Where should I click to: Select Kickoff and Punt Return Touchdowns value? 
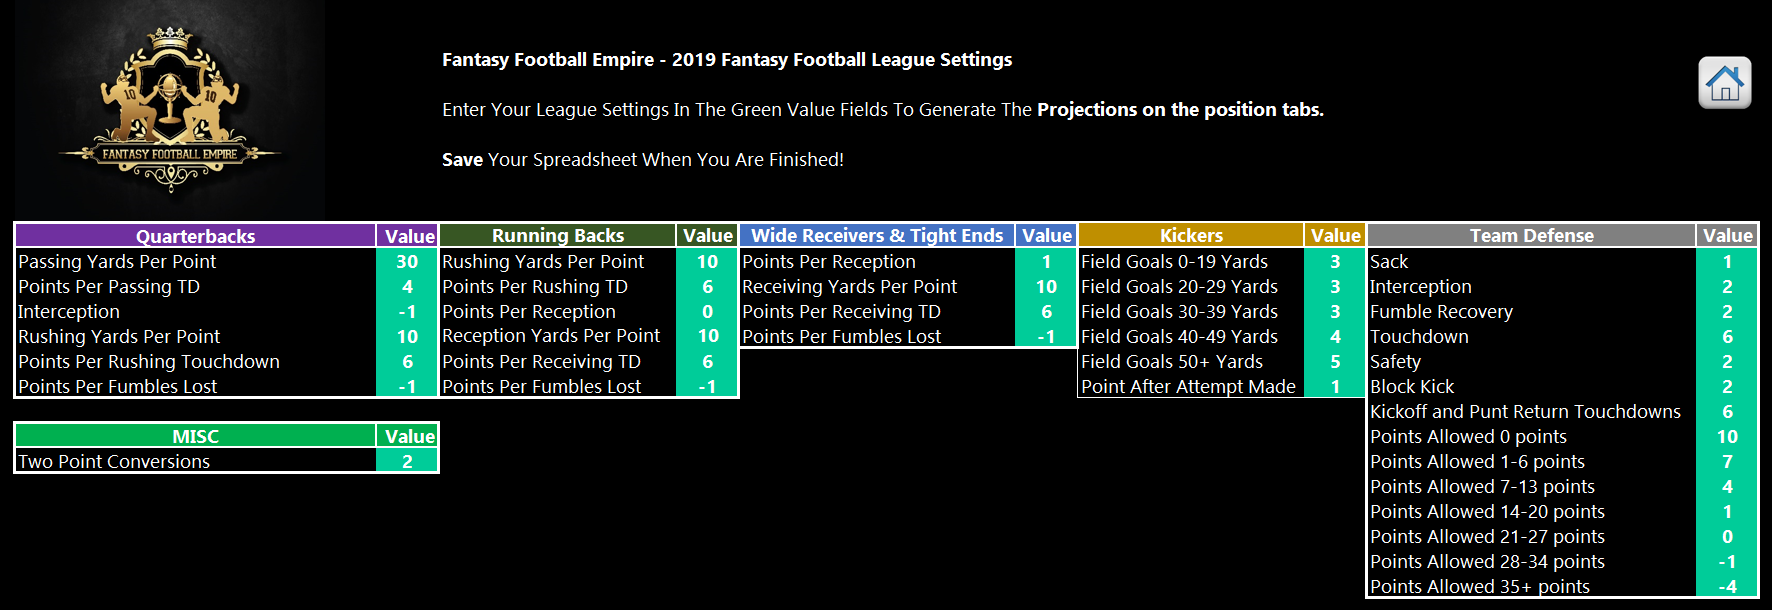click(1727, 411)
